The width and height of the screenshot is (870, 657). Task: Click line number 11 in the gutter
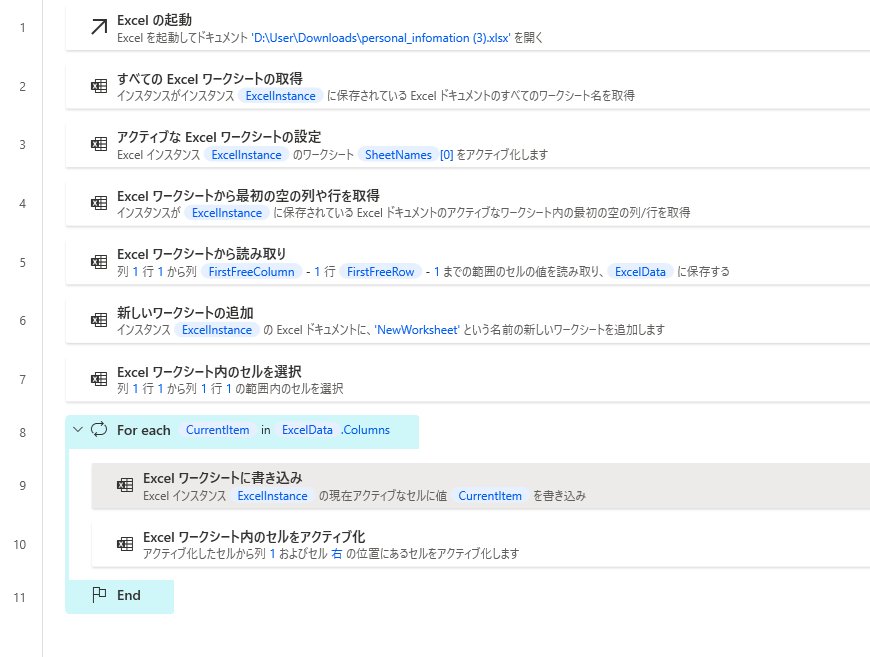(20, 598)
